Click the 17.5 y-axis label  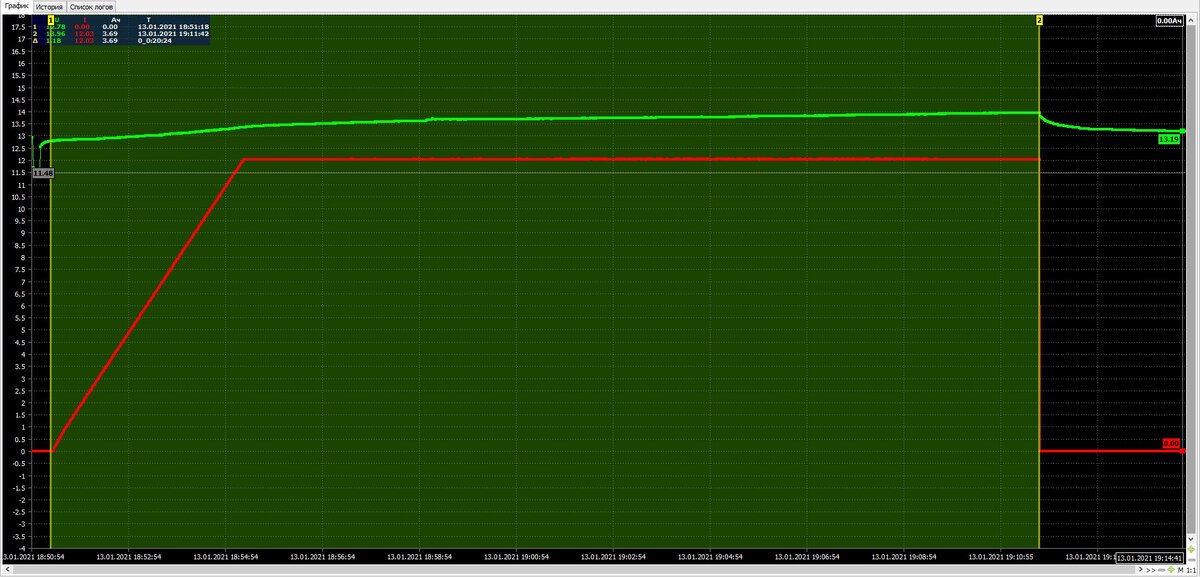click(x=18, y=27)
